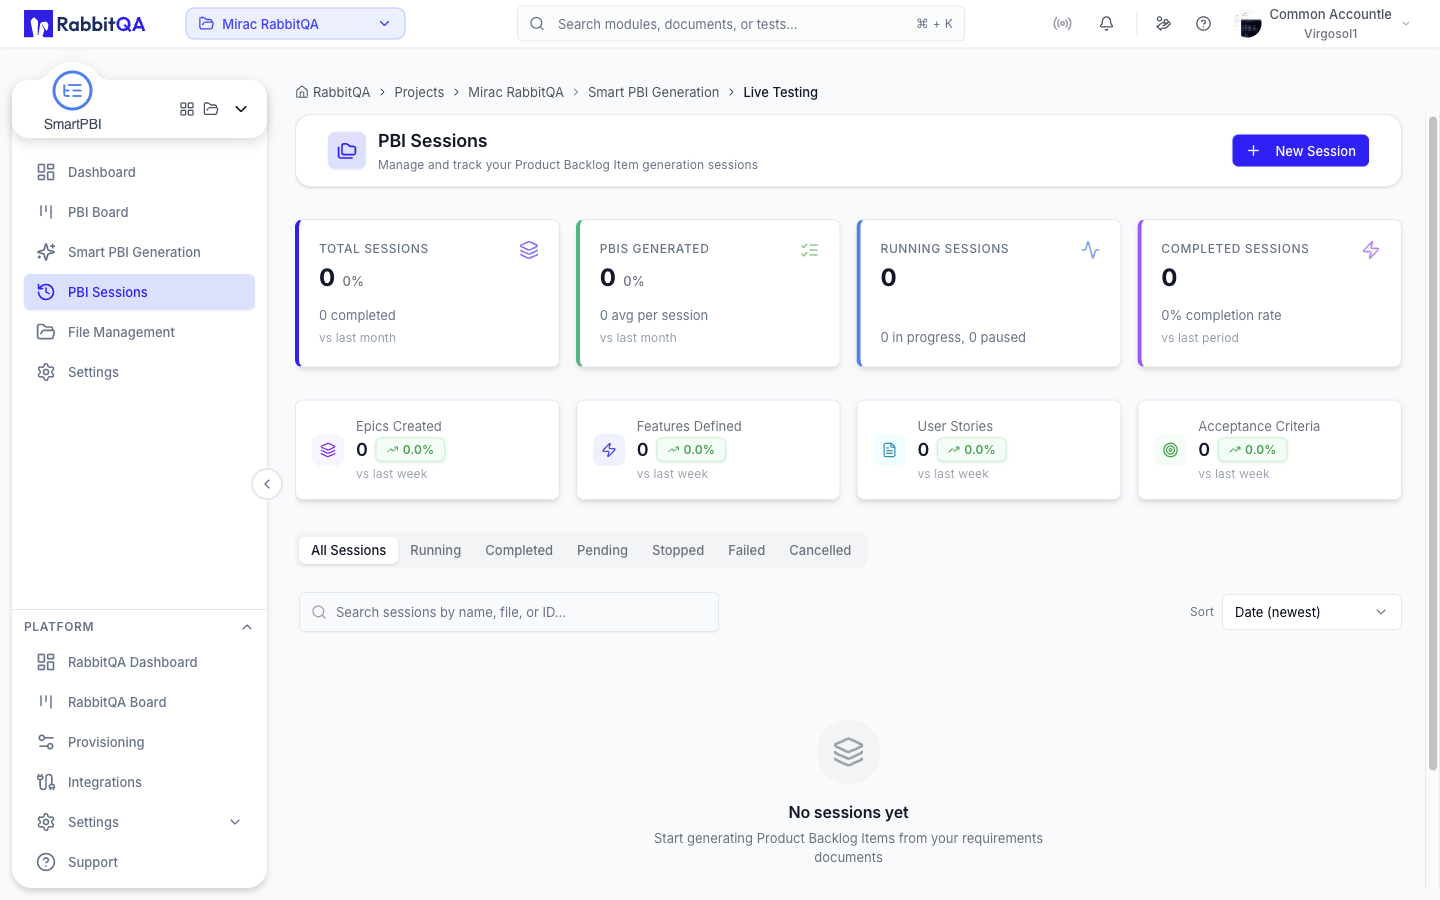Collapse the sidebar with the arrow button
1440x900 pixels.
(x=267, y=484)
